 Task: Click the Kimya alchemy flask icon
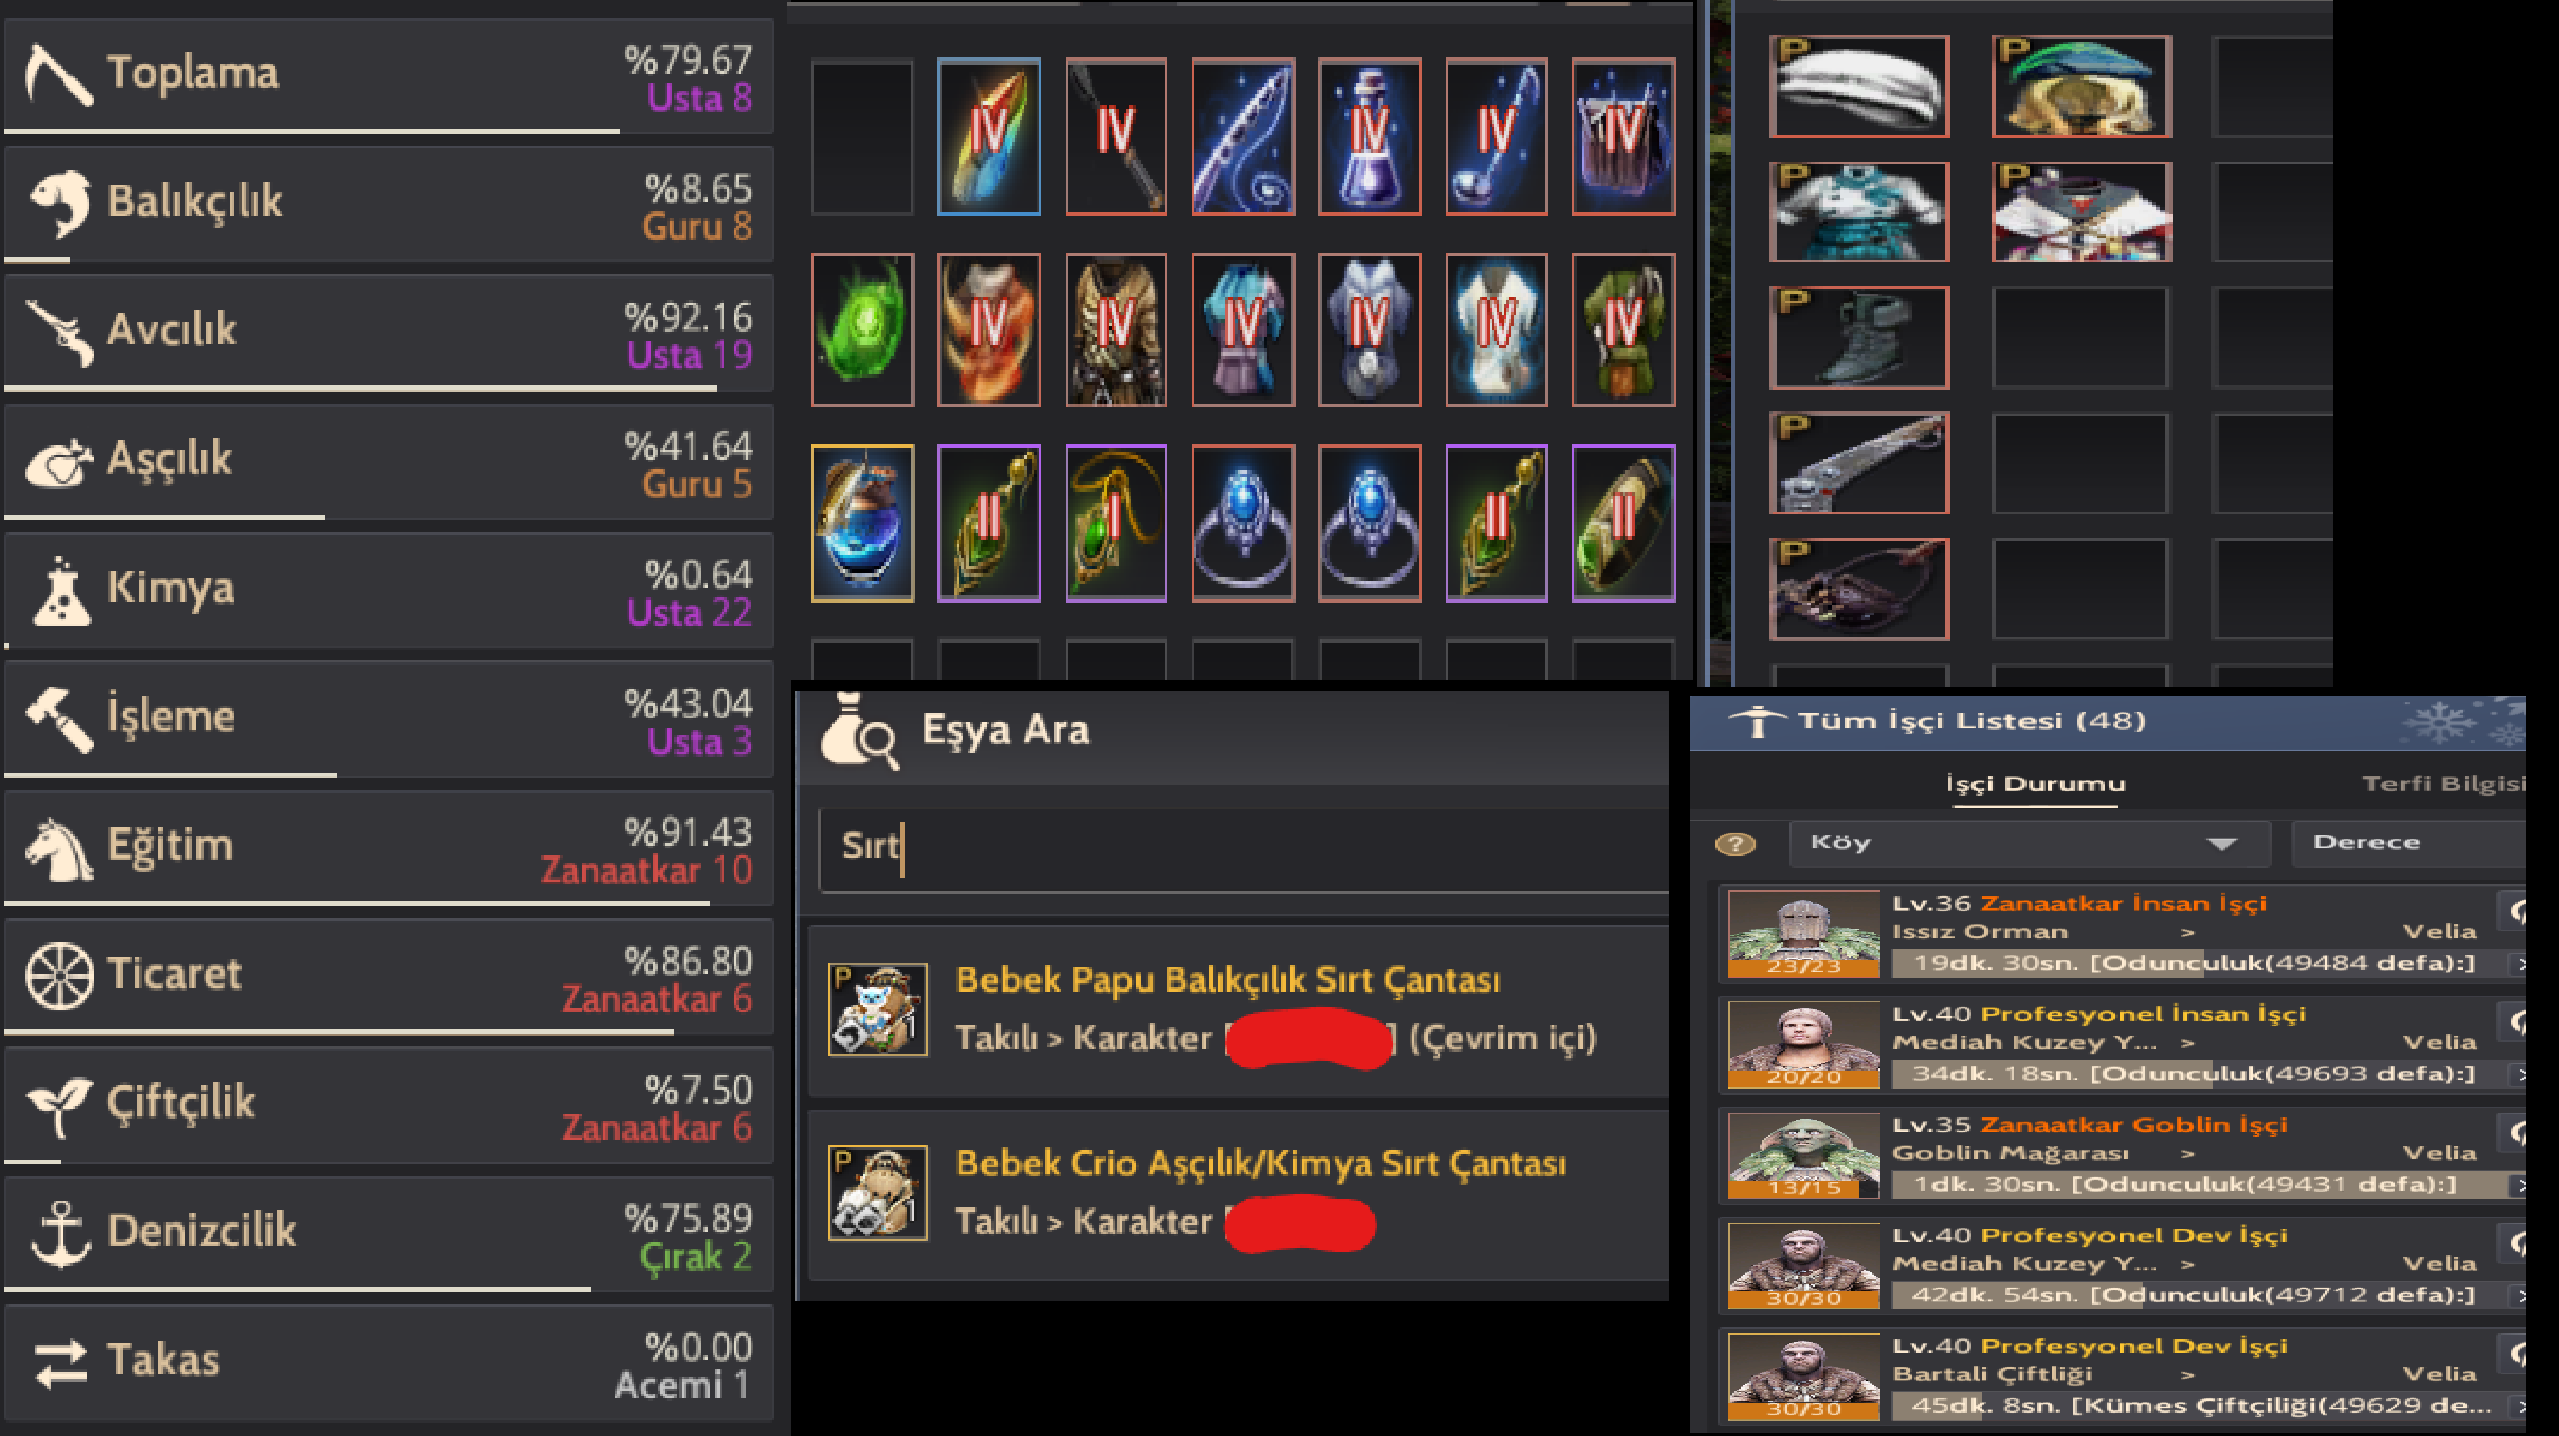[61, 590]
